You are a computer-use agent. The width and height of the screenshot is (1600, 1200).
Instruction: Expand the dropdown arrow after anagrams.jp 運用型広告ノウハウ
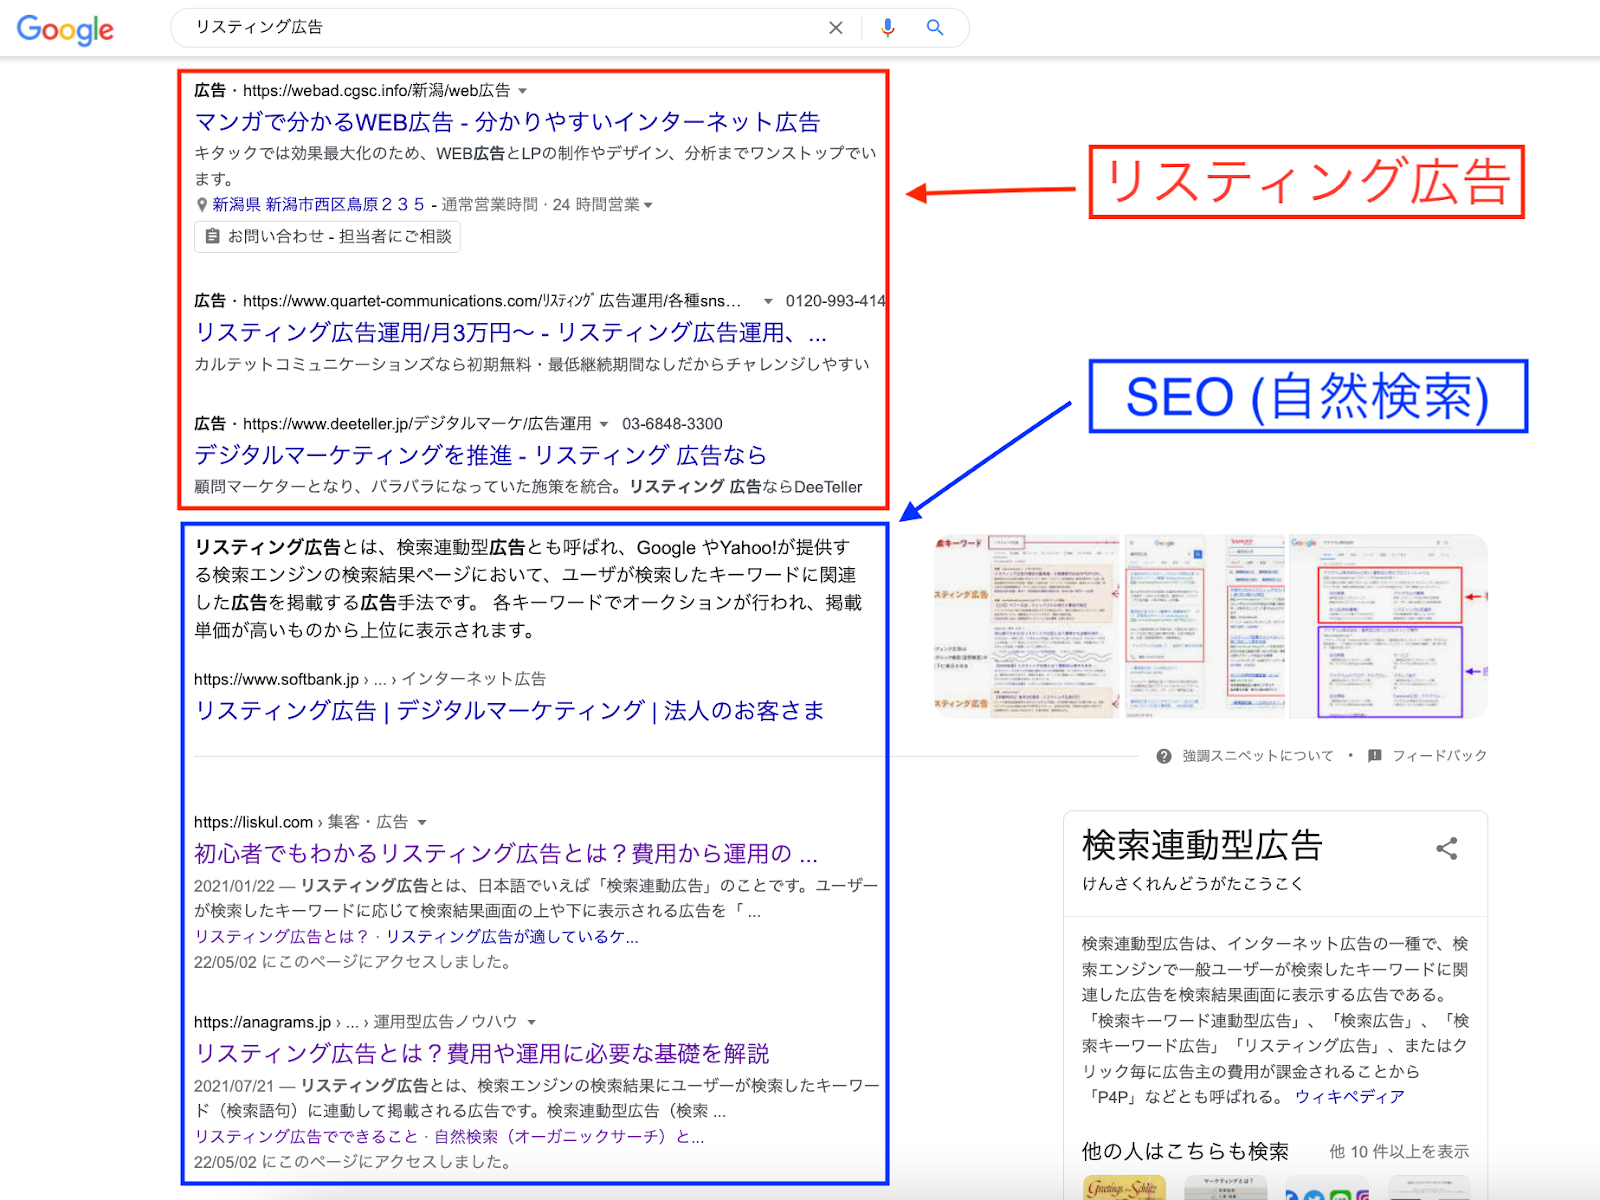point(531,1022)
